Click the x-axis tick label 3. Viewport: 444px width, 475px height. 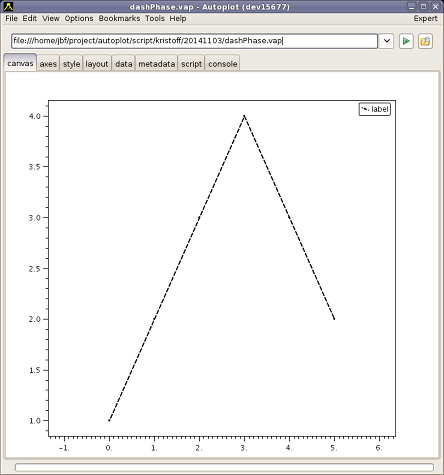[244, 448]
